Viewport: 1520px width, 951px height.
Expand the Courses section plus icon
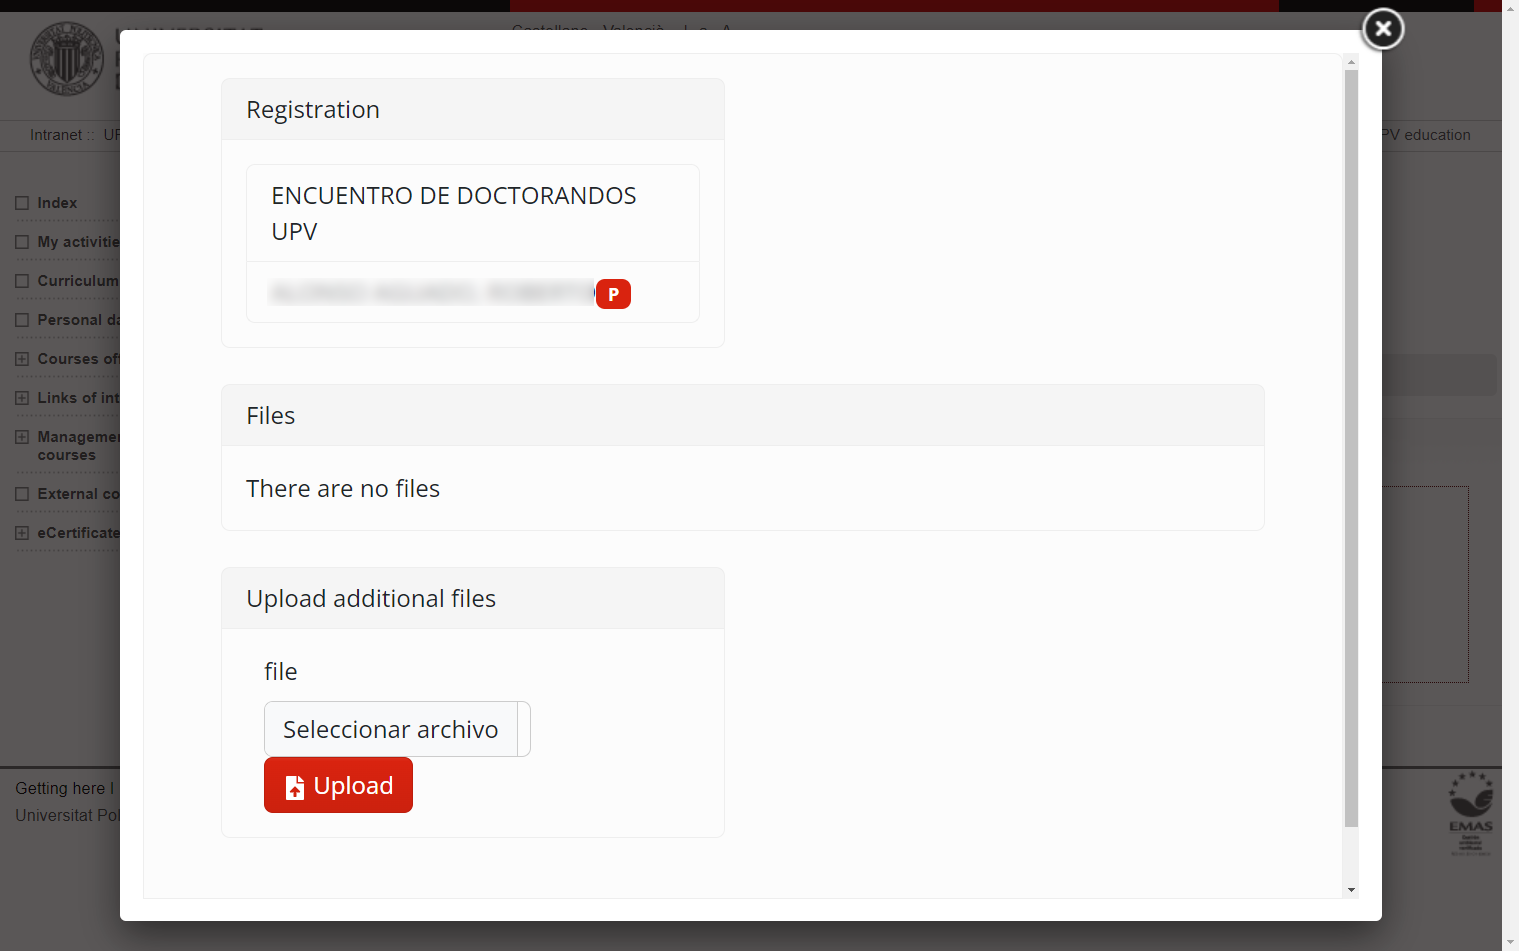point(22,359)
